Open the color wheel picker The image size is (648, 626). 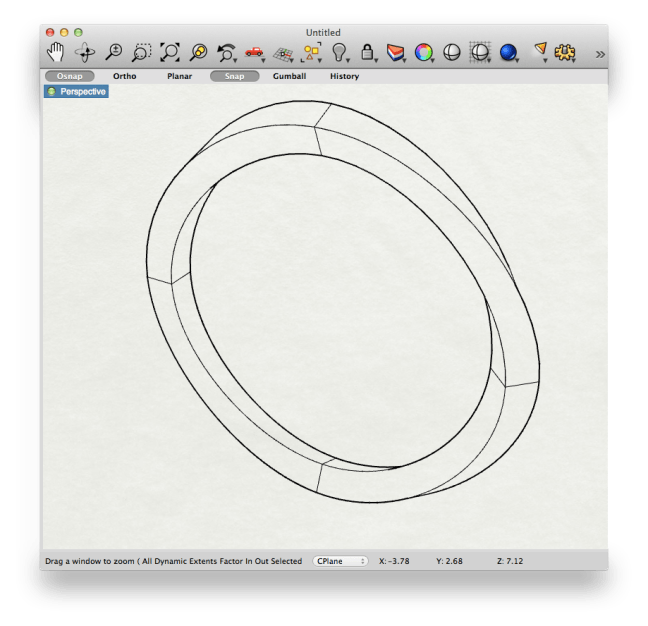click(x=423, y=52)
